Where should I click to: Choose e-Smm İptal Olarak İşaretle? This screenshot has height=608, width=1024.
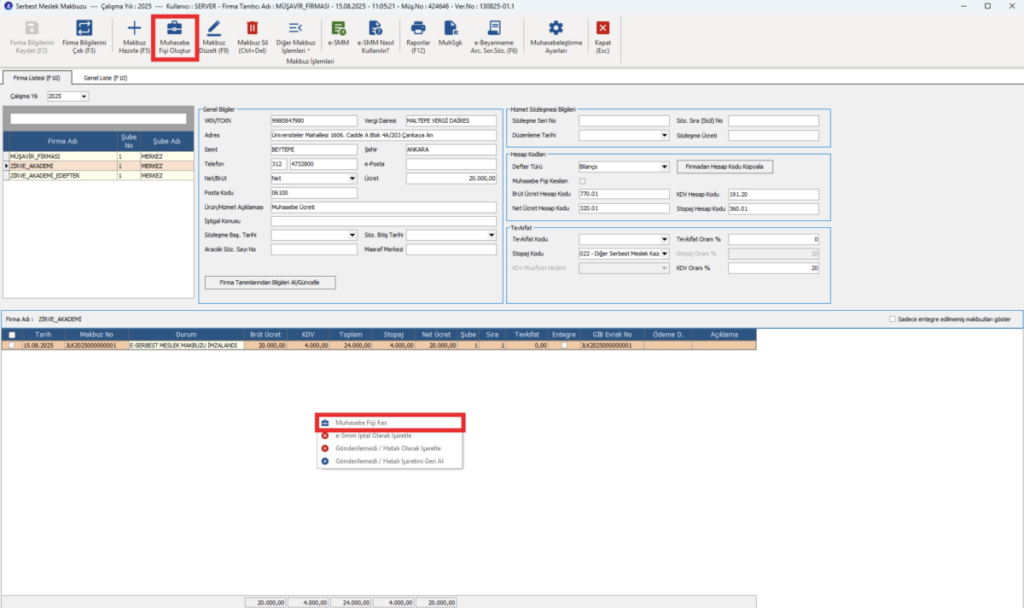point(390,436)
